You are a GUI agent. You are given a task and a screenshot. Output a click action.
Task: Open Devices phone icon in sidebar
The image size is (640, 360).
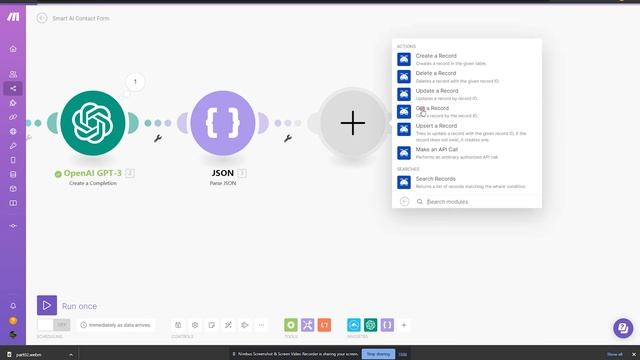[13, 160]
